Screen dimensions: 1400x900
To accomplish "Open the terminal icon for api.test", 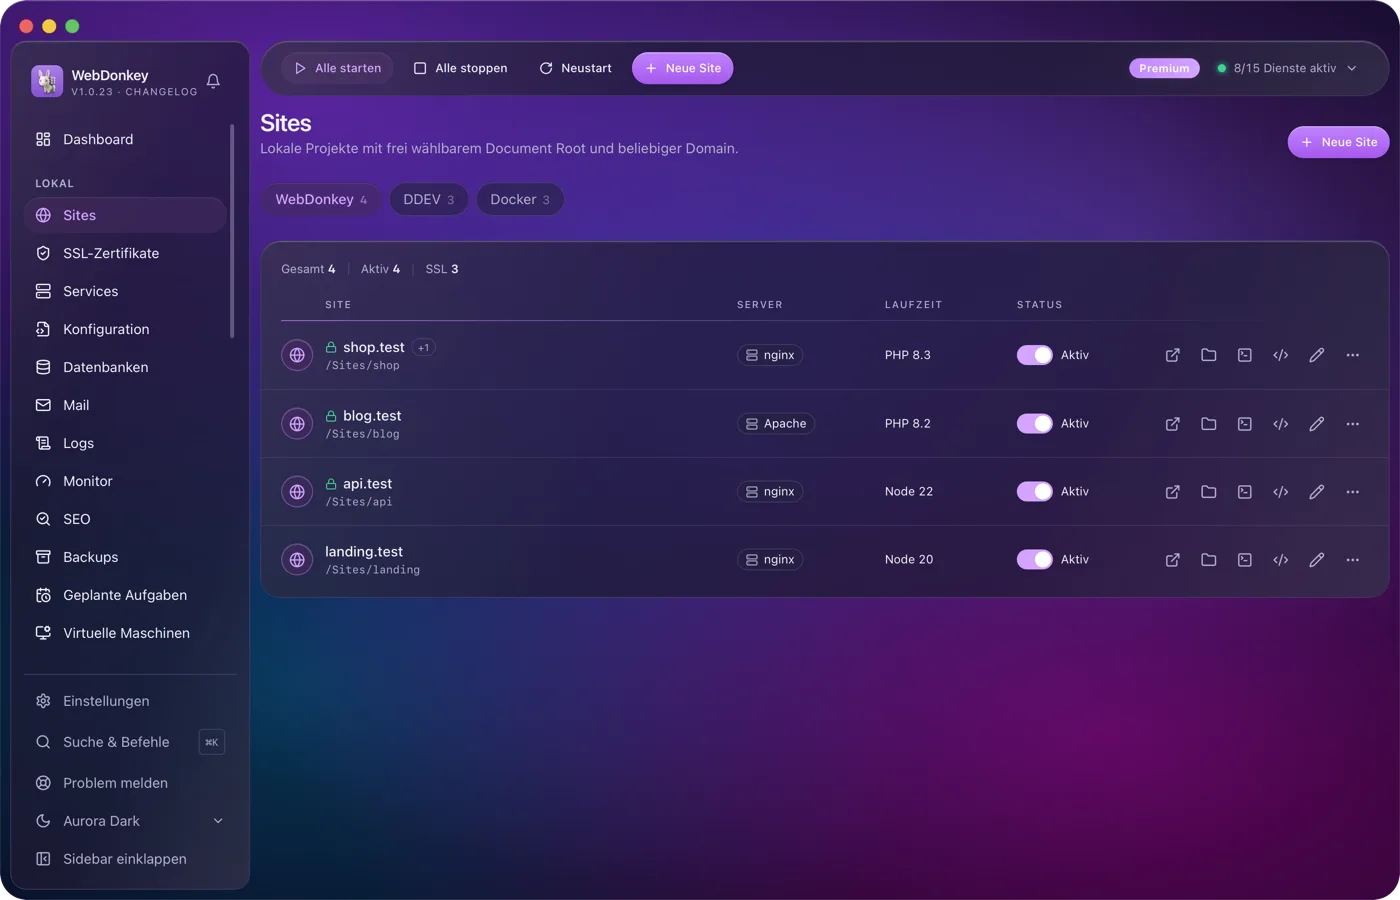I will pos(1244,492).
